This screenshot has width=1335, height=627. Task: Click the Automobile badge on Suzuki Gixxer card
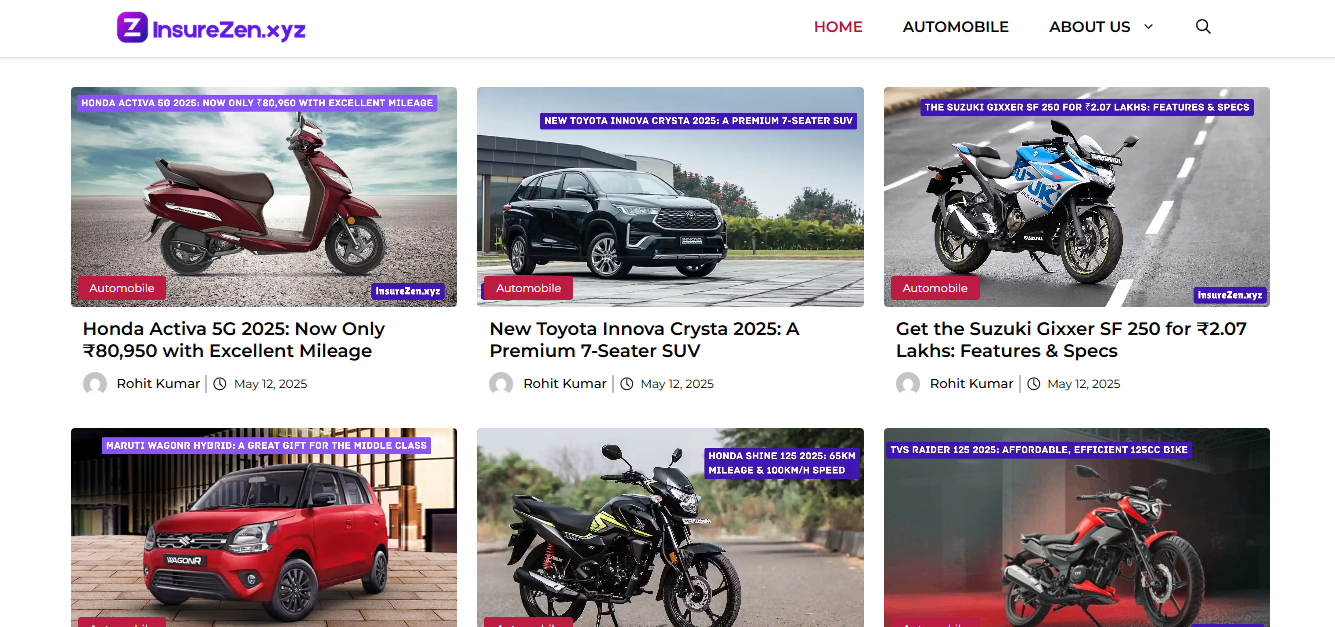pyautogui.click(x=935, y=288)
